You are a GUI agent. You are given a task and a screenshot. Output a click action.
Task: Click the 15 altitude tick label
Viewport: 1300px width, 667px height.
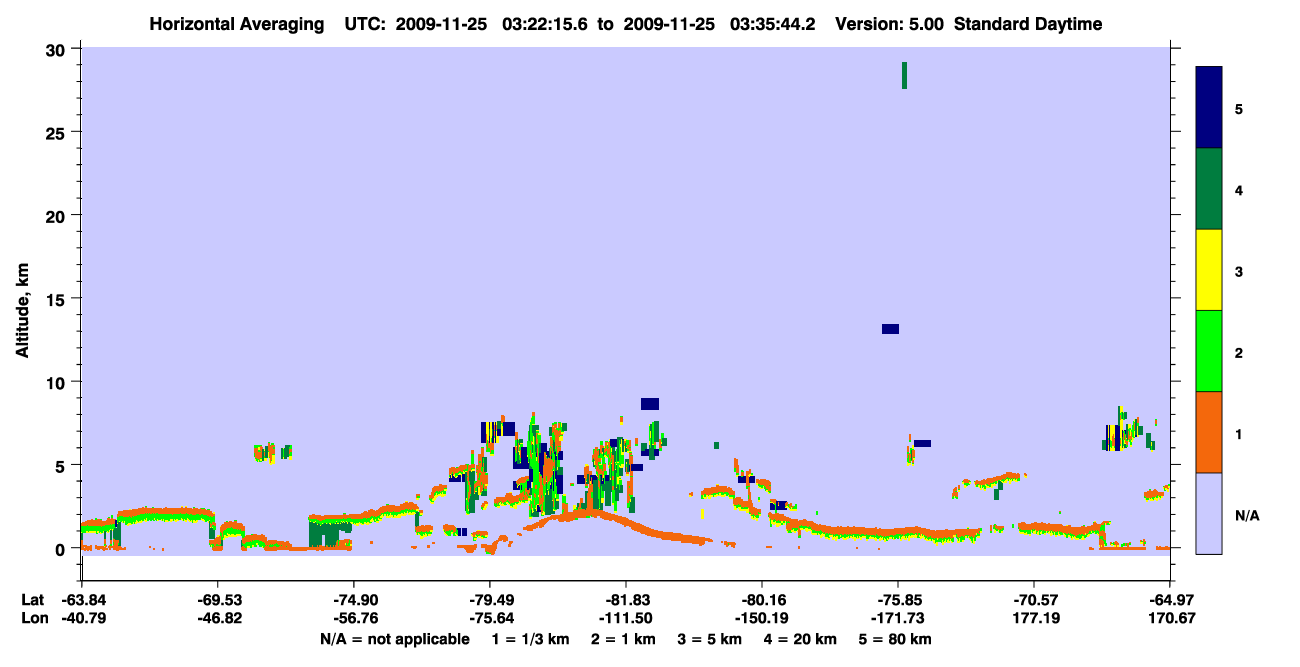pyautogui.click(x=58, y=299)
